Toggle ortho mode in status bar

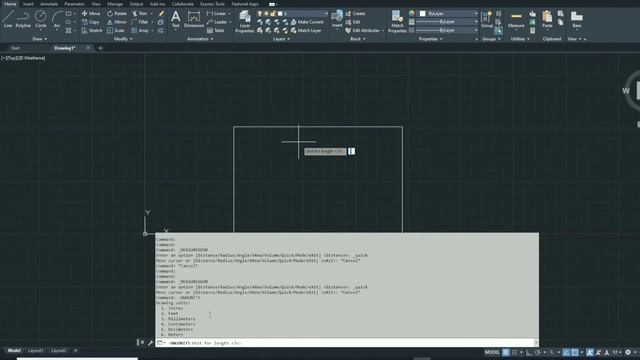point(529,352)
